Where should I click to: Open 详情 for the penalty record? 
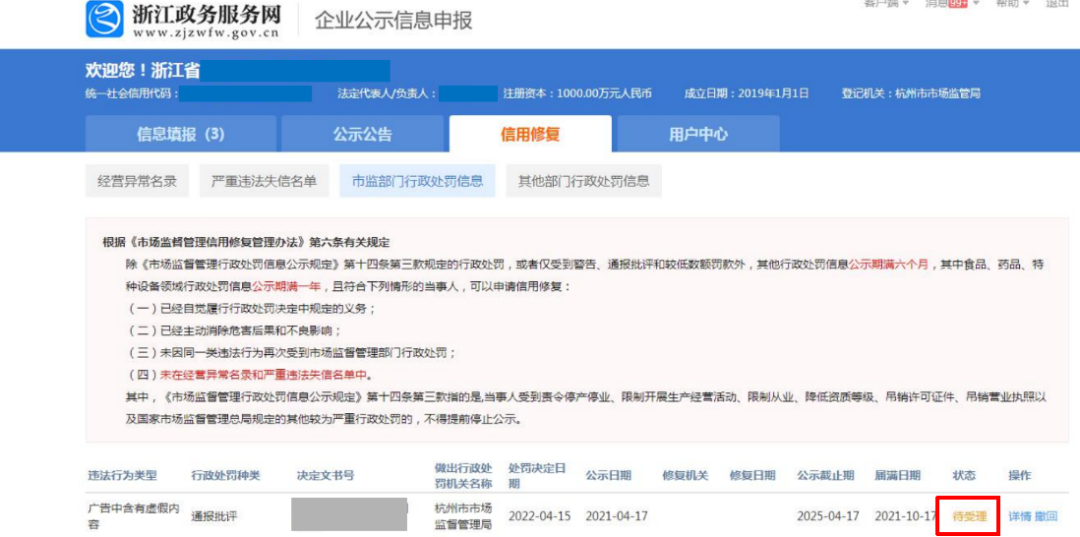click(x=1019, y=517)
